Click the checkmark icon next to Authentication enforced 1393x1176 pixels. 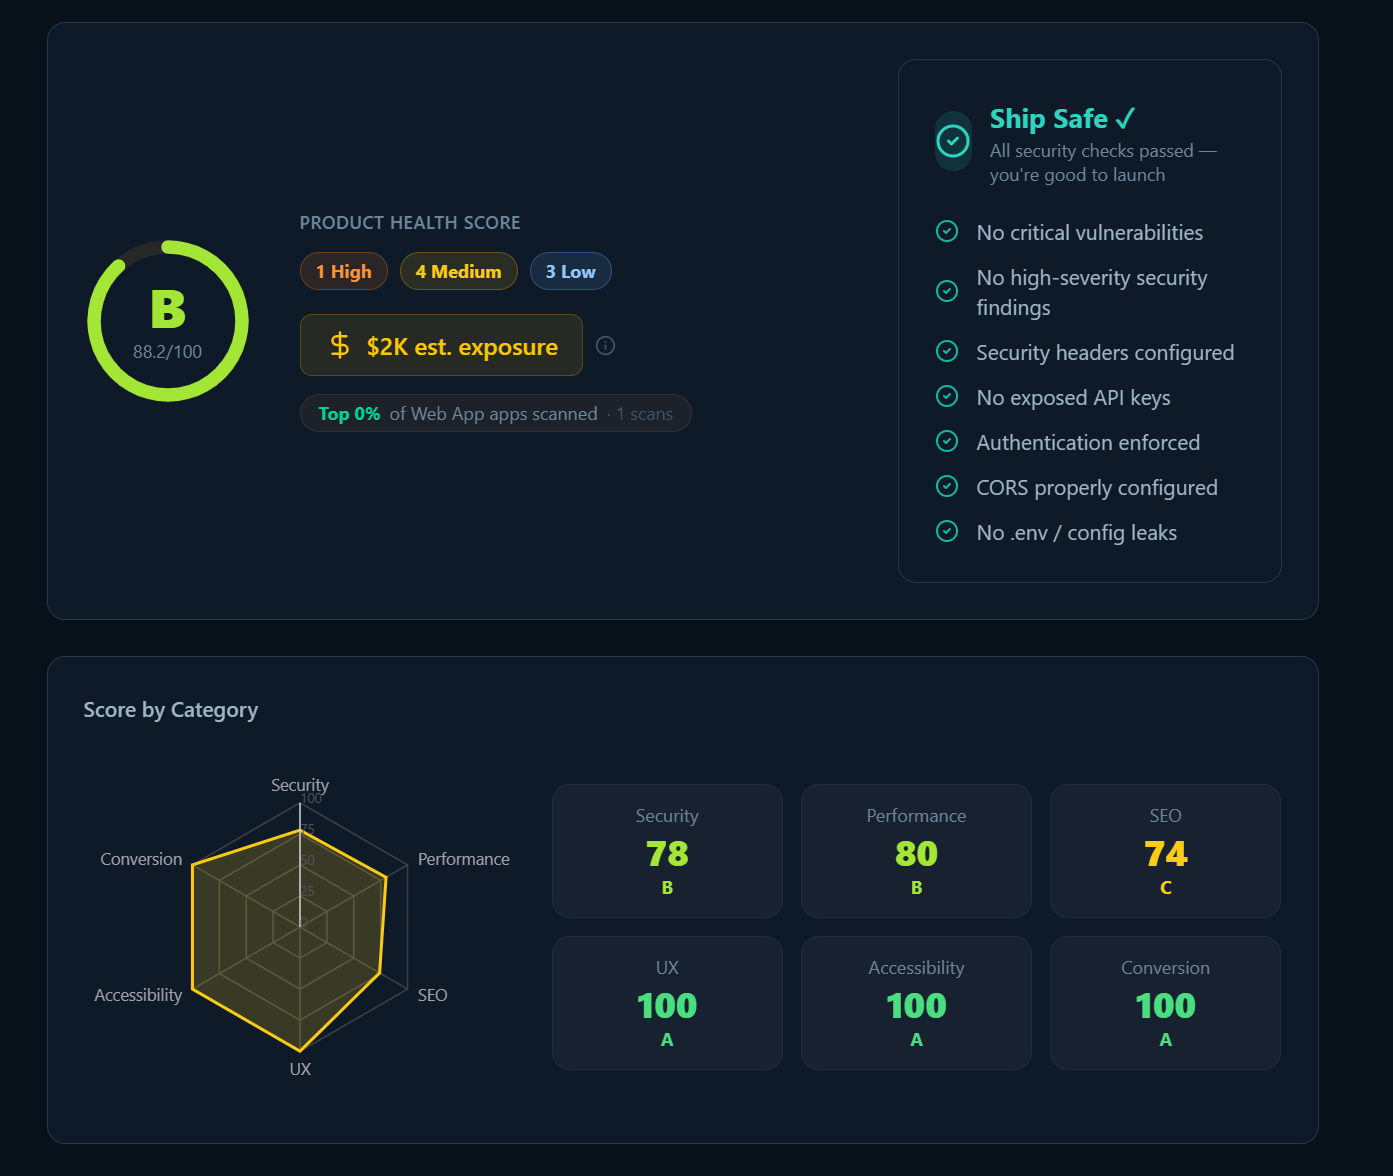click(947, 441)
